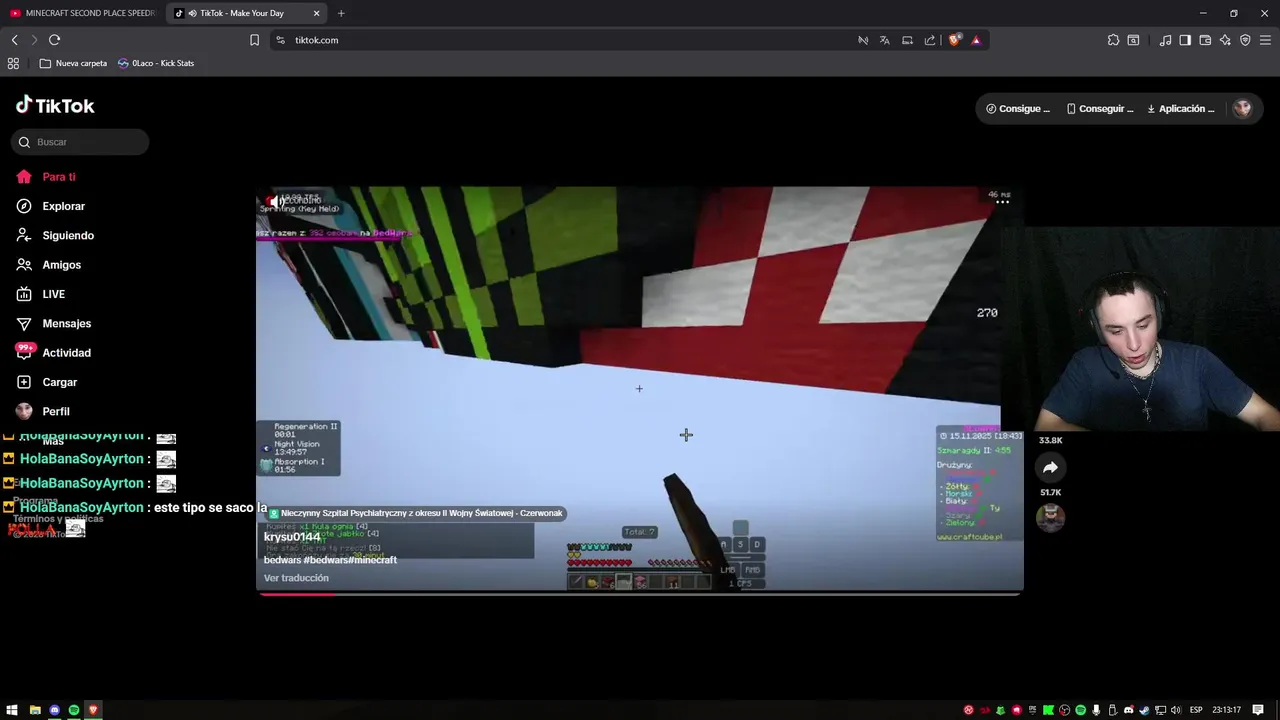
Task: Switch the ESP input language indicator
Action: click(x=1196, y=710)
